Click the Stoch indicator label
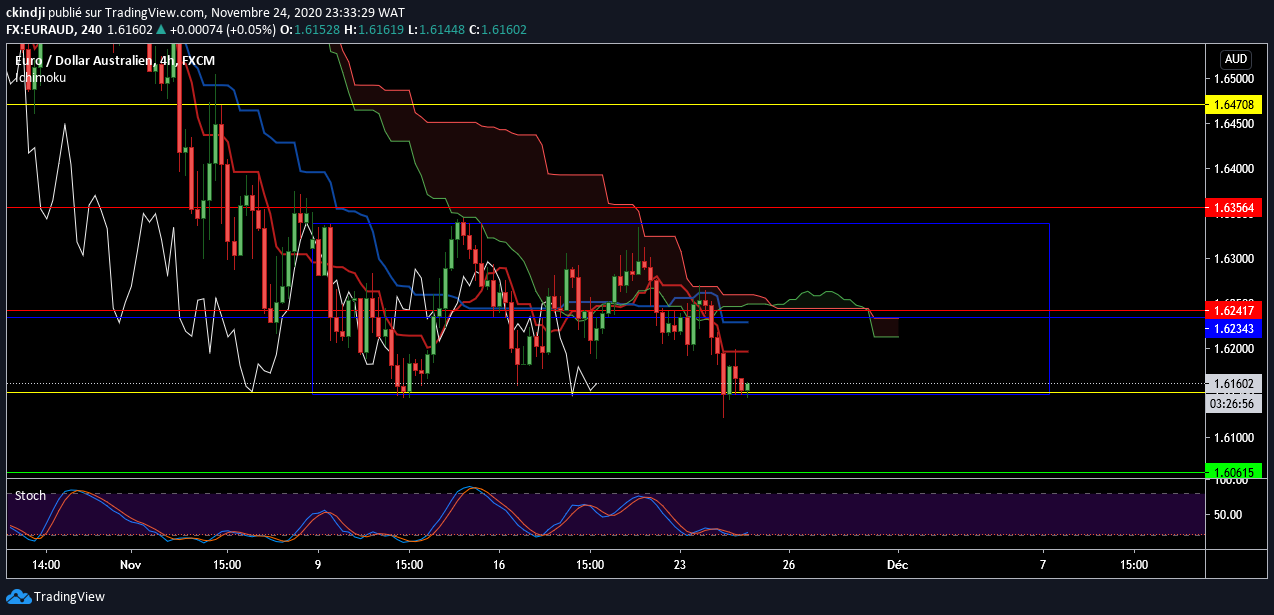 (x=30, y=495)
